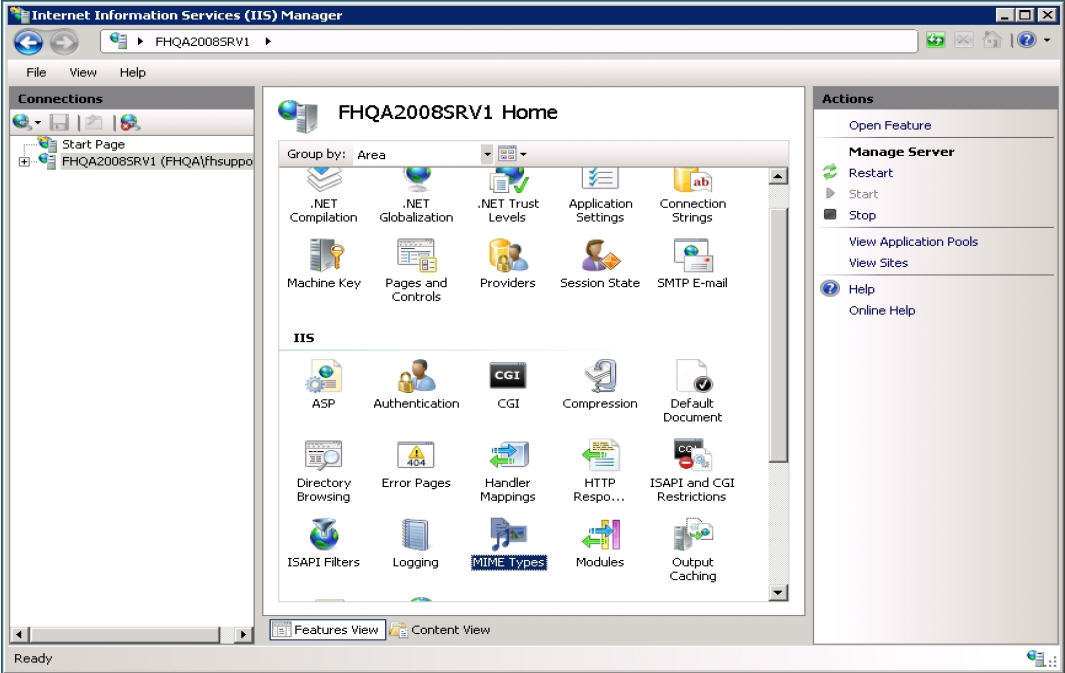This screenshot has width=1065, height=673.
Task: Open SMTP E-mail feature
Action: pyautogui.click(x=692, y=263)
